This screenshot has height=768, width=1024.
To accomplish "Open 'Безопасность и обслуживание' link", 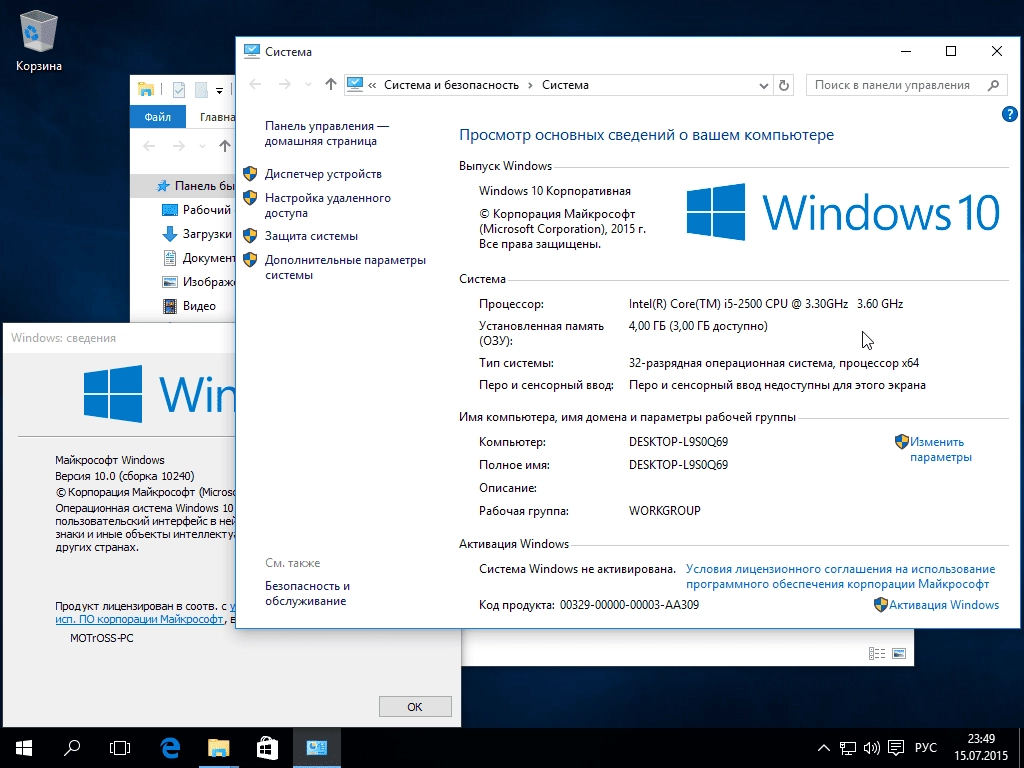I will (307, 593).
